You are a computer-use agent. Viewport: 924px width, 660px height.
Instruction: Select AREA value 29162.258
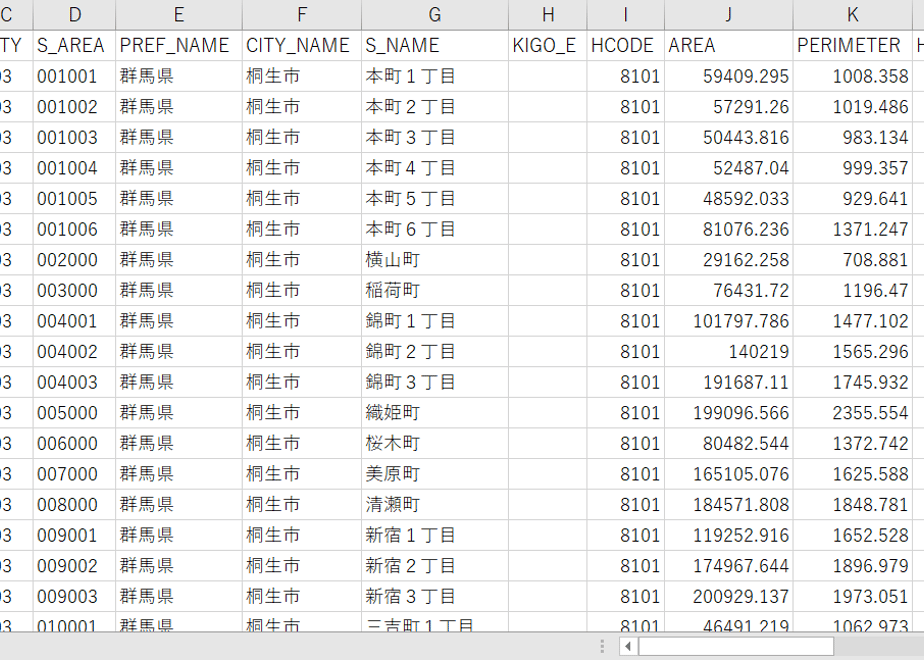click(x=728, y=260)
